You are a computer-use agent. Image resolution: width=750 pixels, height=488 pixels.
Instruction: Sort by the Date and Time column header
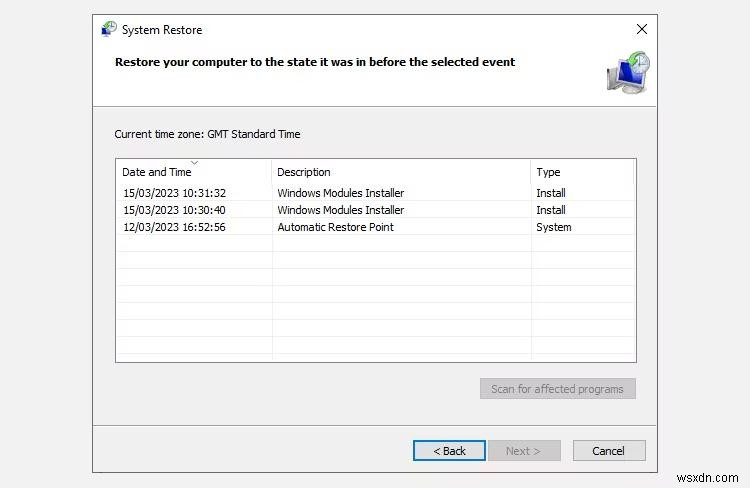coord(194,172)
